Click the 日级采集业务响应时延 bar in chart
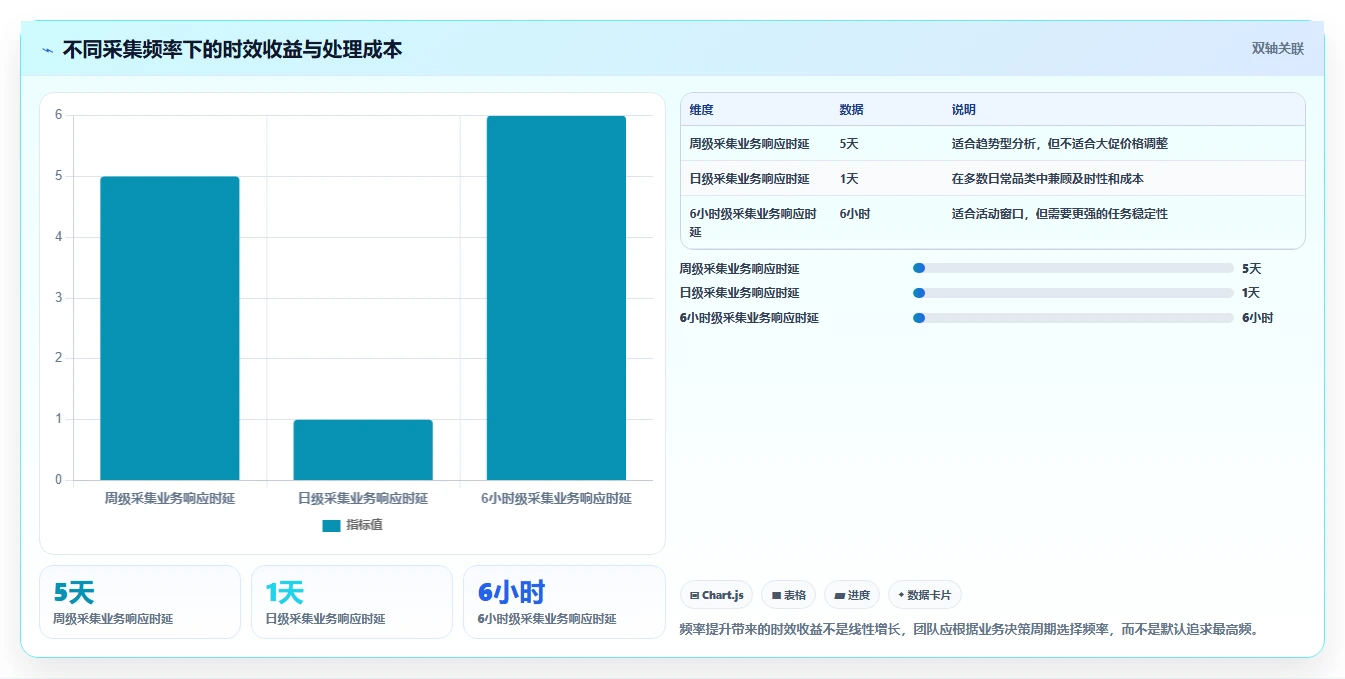Screen dimensions: 1345x679 (x=363, y=450)
